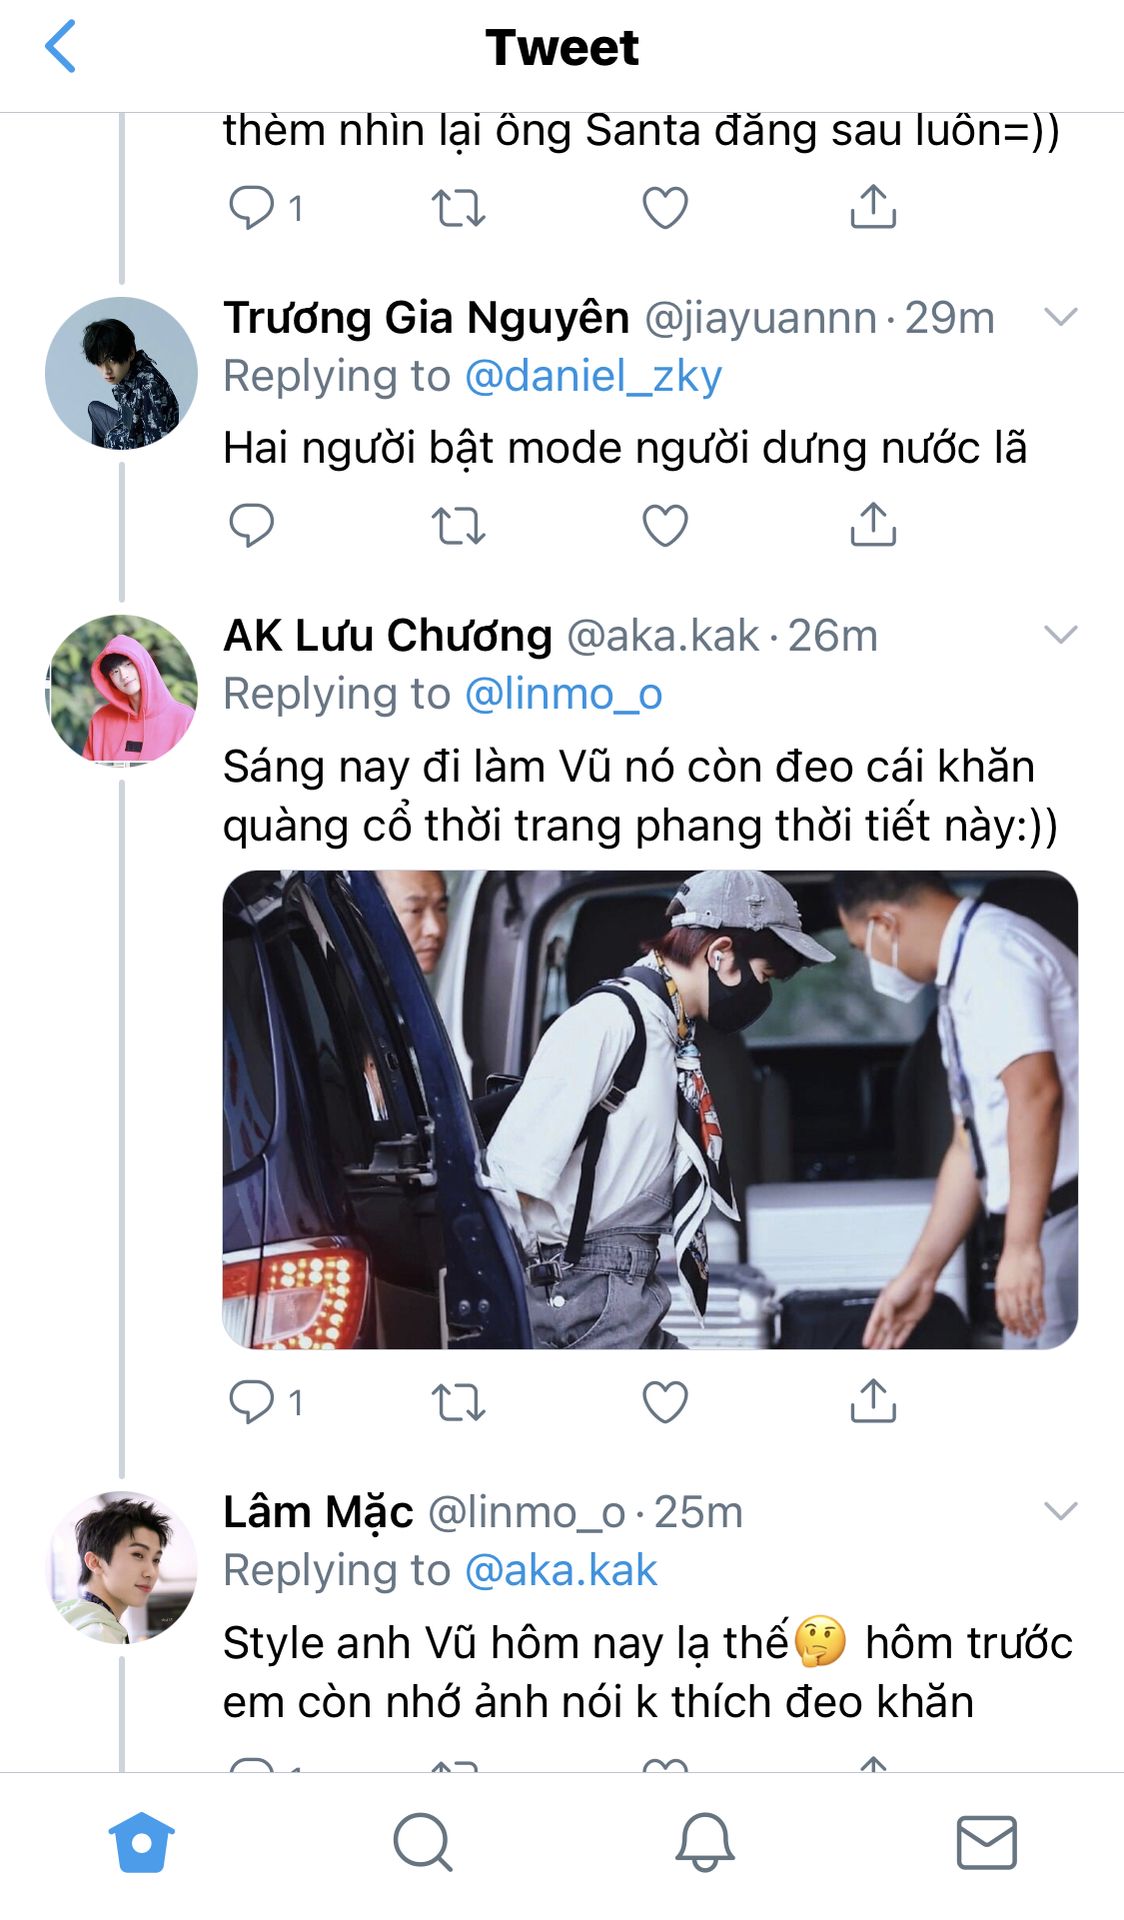Screen dimensions: 1124x1920
Task: Share Trương Gia Nguyên's reply
Action: click(873, 524)
